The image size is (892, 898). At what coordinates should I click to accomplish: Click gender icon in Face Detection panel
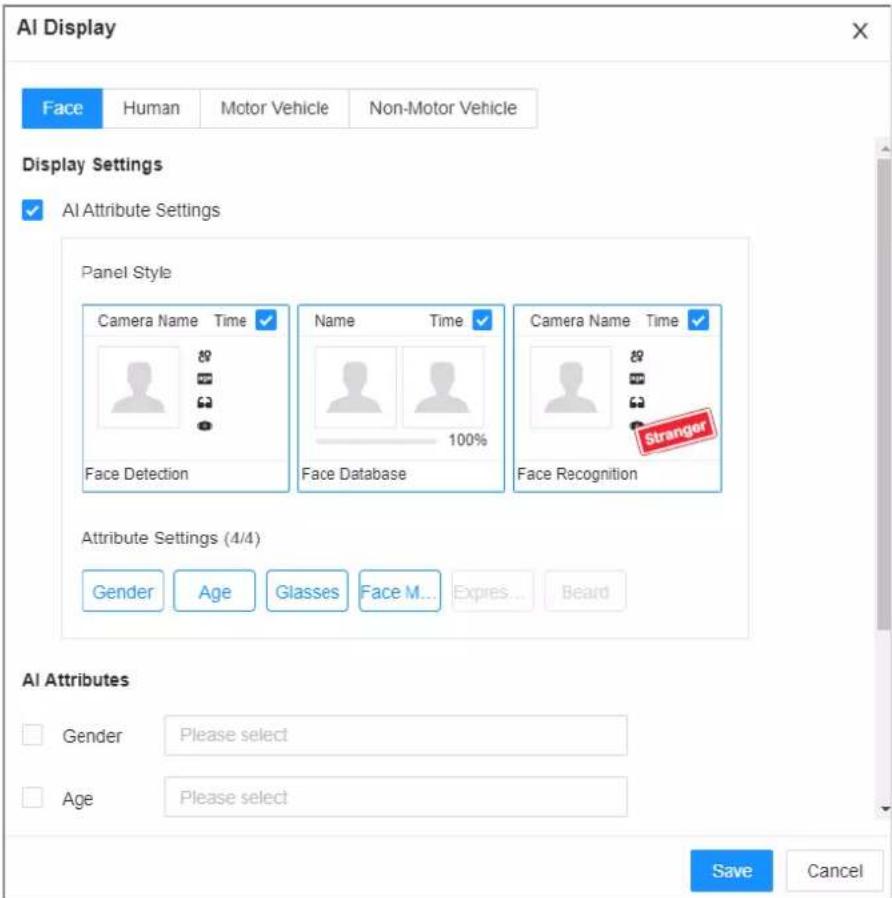204,356
